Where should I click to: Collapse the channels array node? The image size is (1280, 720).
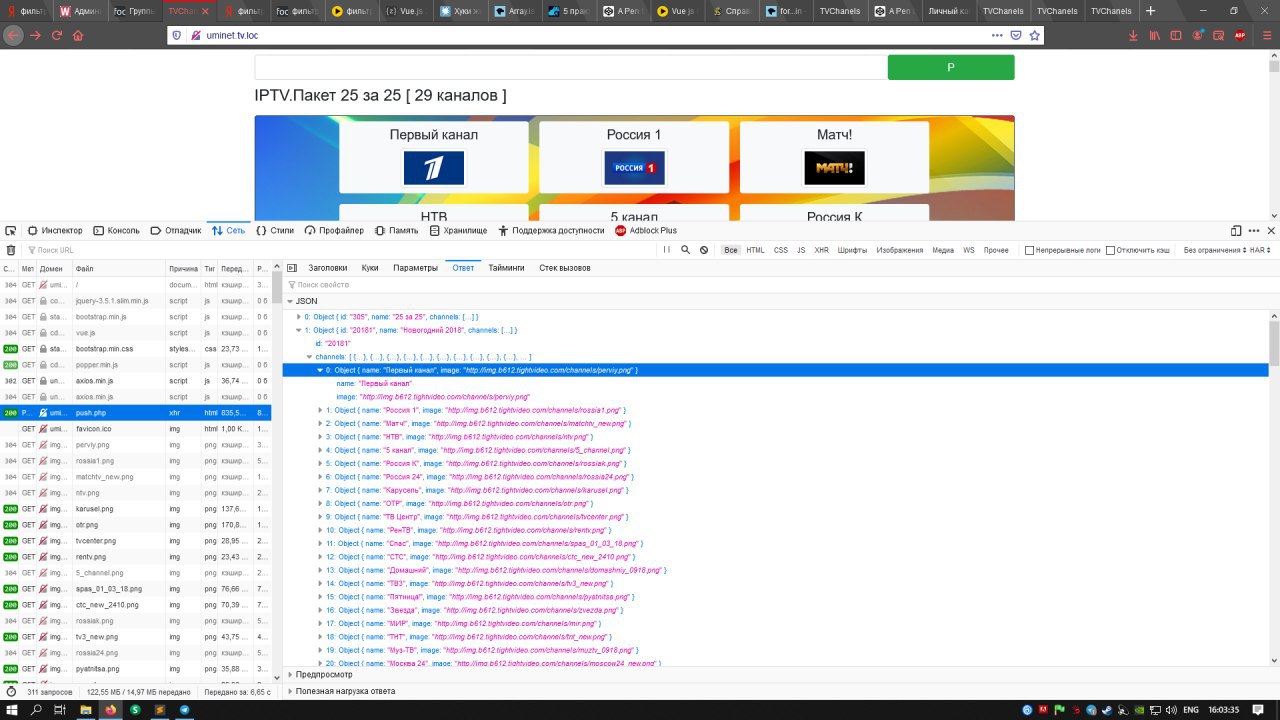[x=309, y=356]
